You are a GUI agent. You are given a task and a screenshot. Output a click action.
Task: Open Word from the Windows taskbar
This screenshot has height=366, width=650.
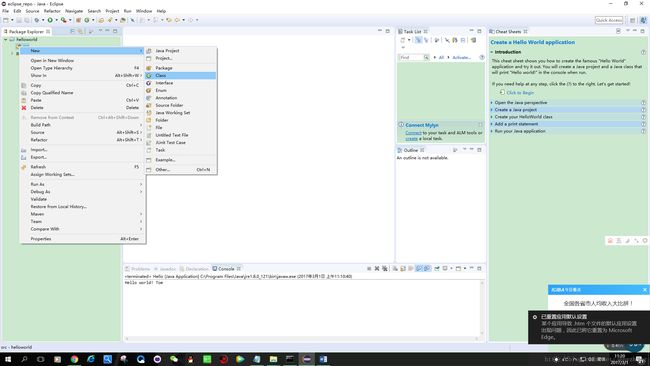coord(323,359)
